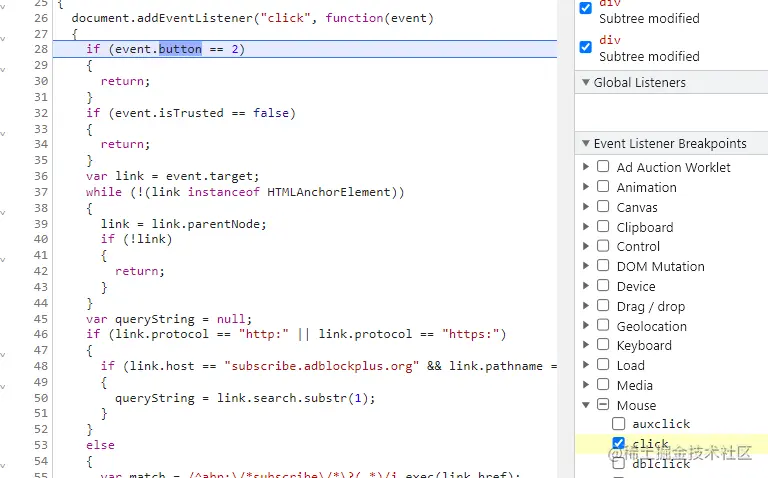Enable the Control events checkbox
The height and width of the screenshot is (478, 768).
[603, 246]
